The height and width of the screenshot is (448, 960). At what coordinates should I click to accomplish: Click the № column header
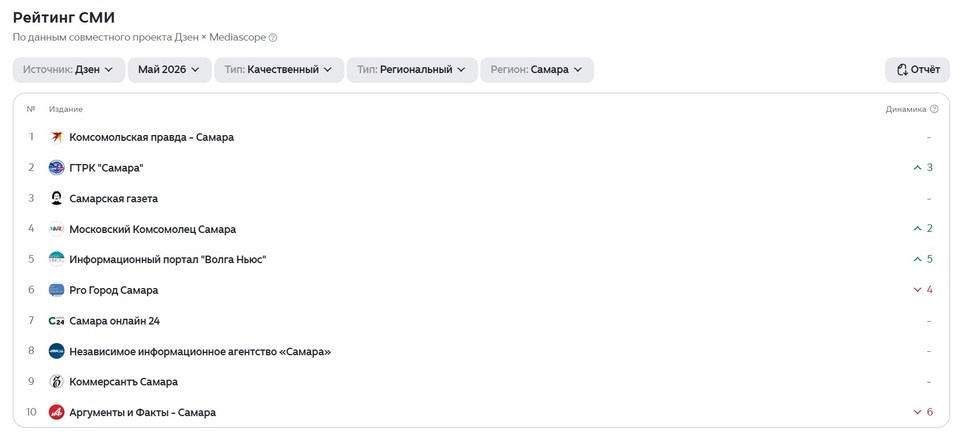tap(31, 109)
